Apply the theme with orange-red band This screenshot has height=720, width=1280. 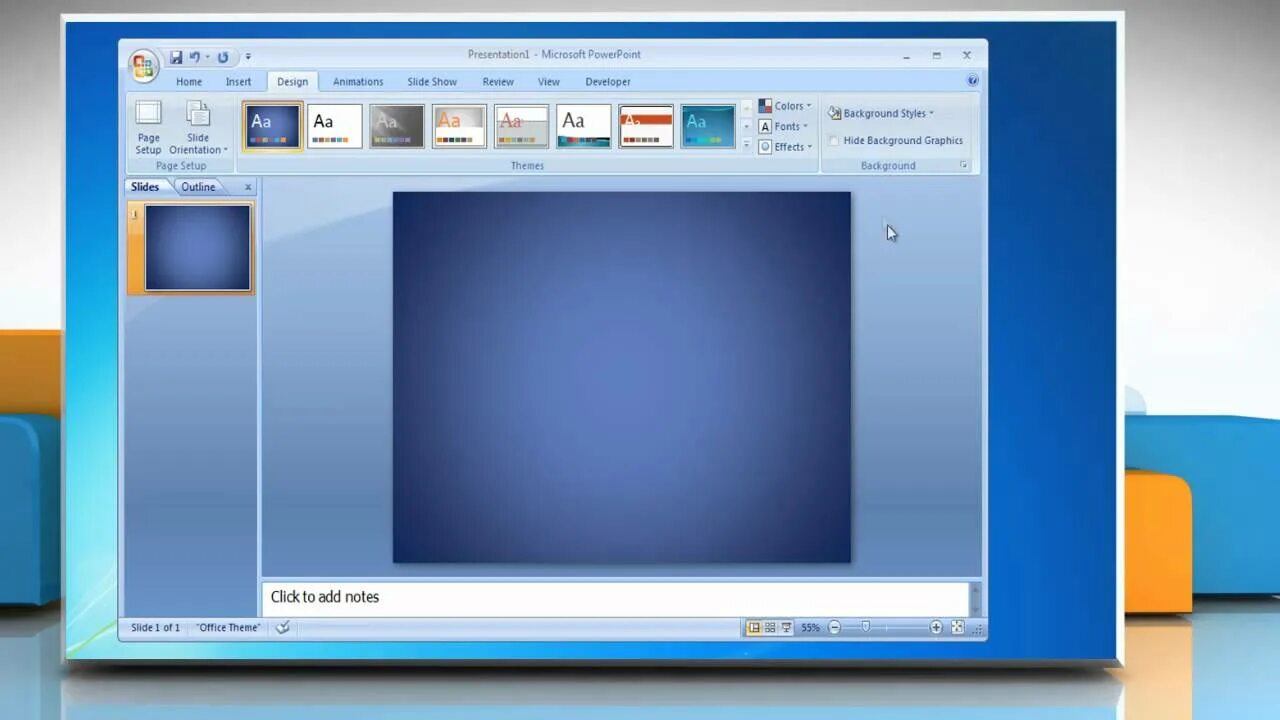coord(646,126)
